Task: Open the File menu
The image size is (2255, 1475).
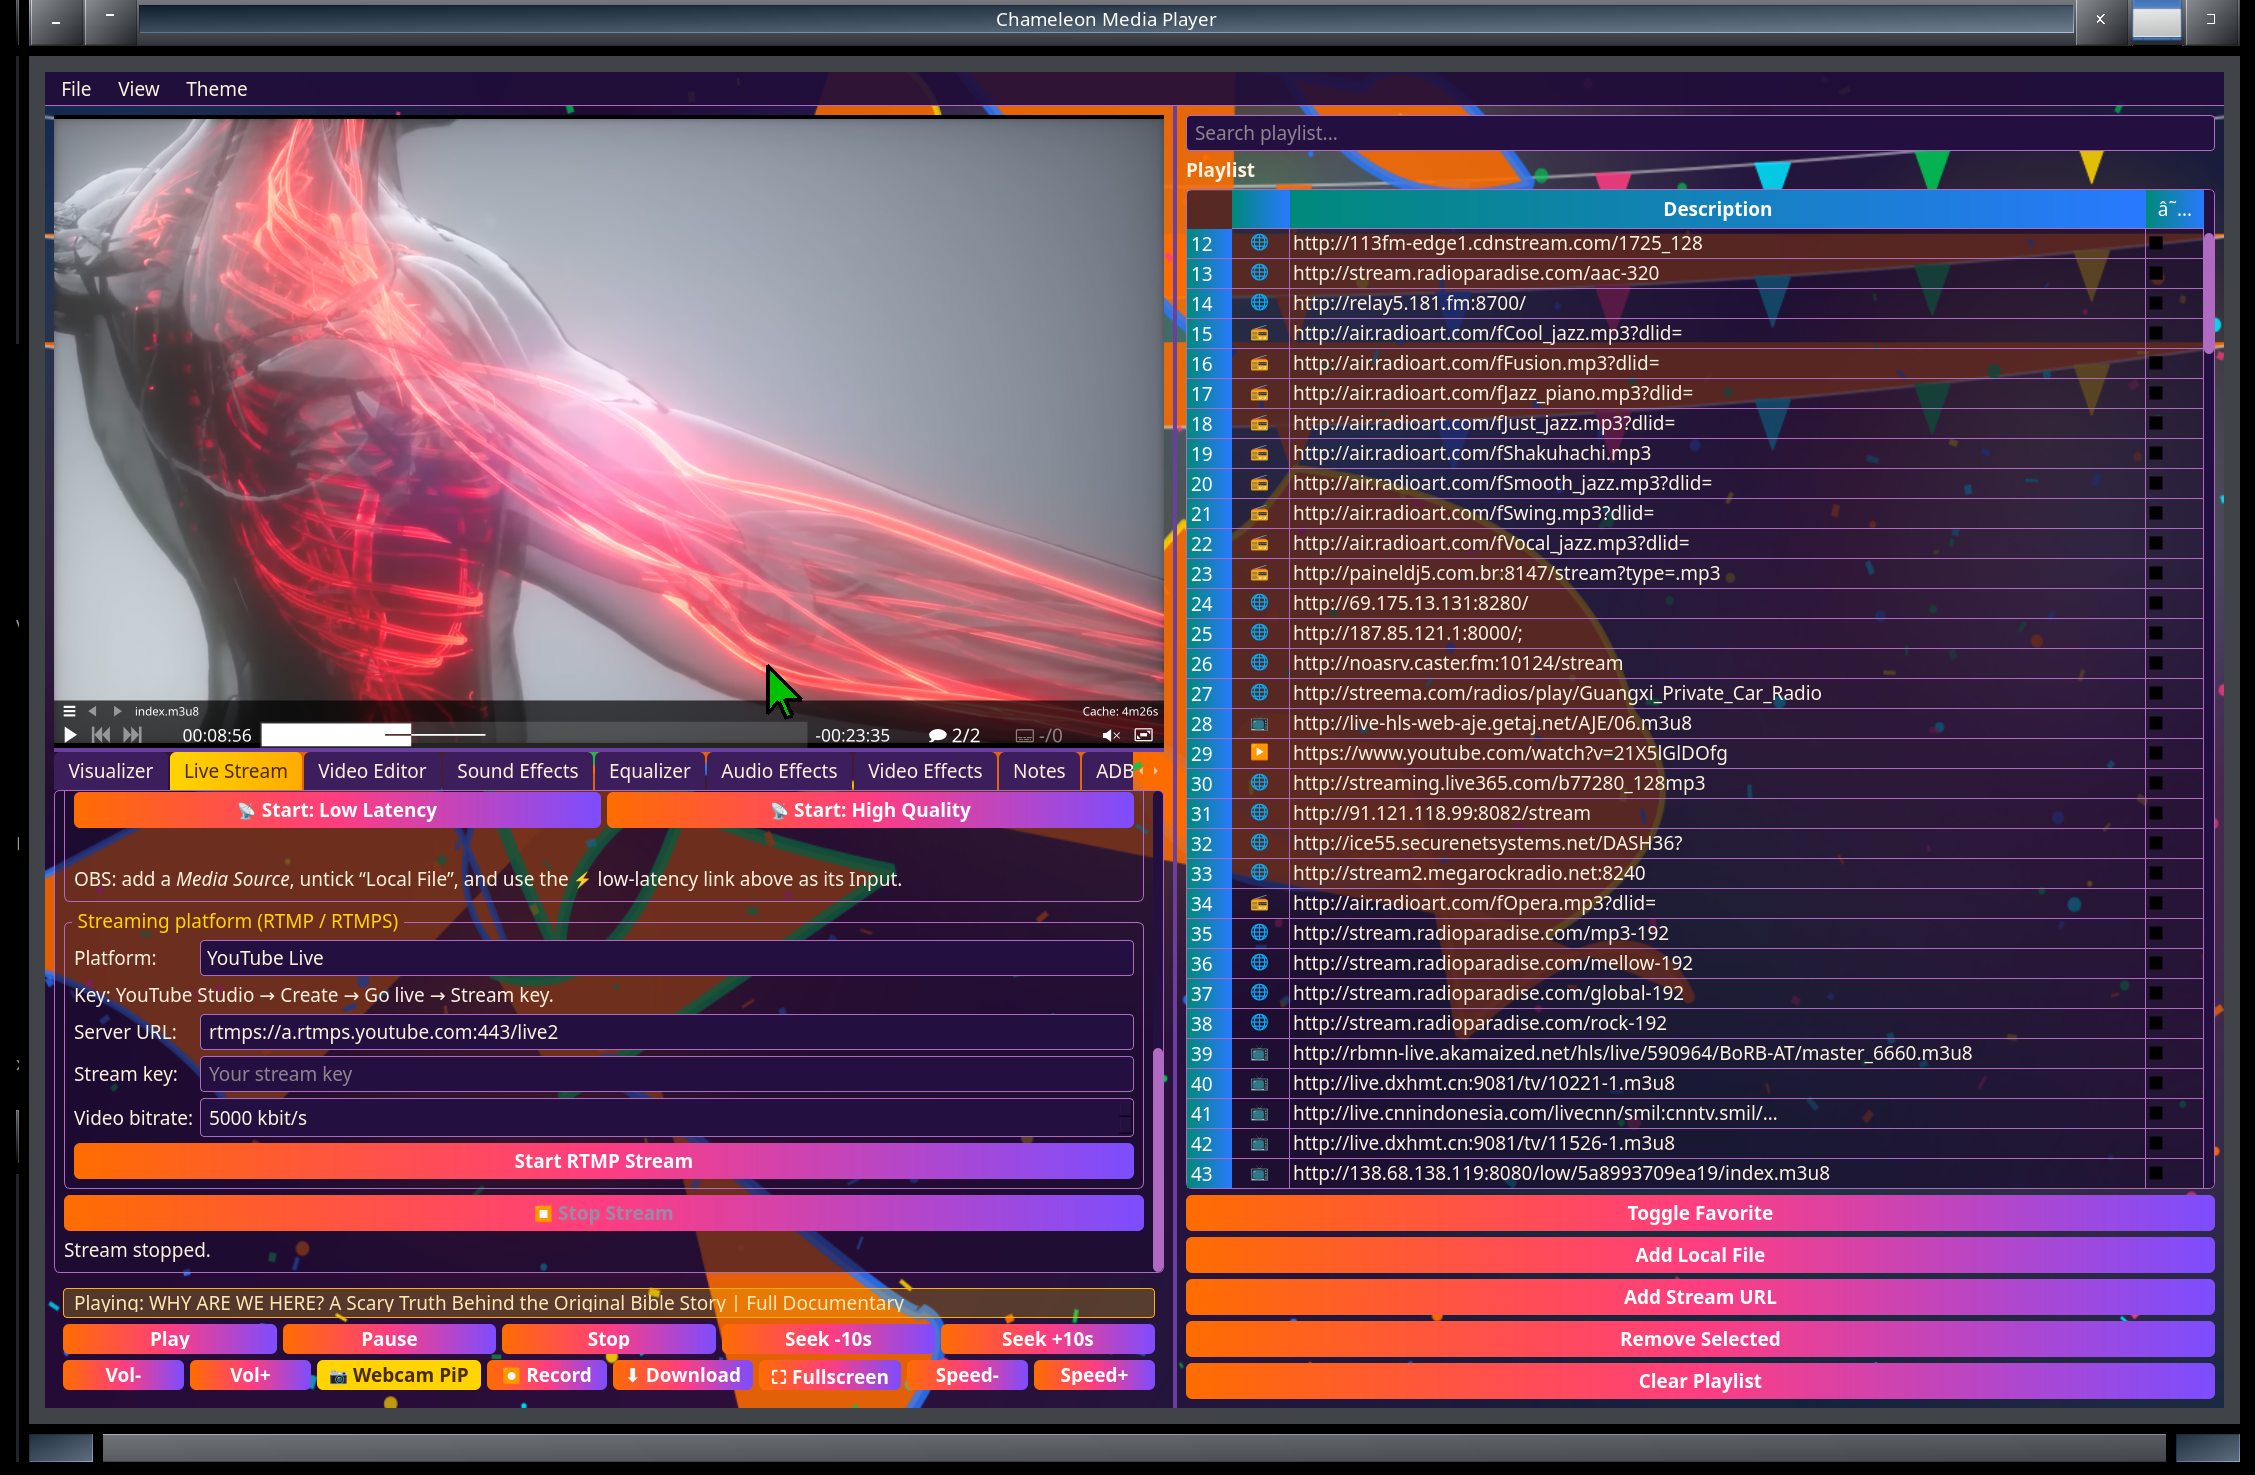Action: point(76,89)
